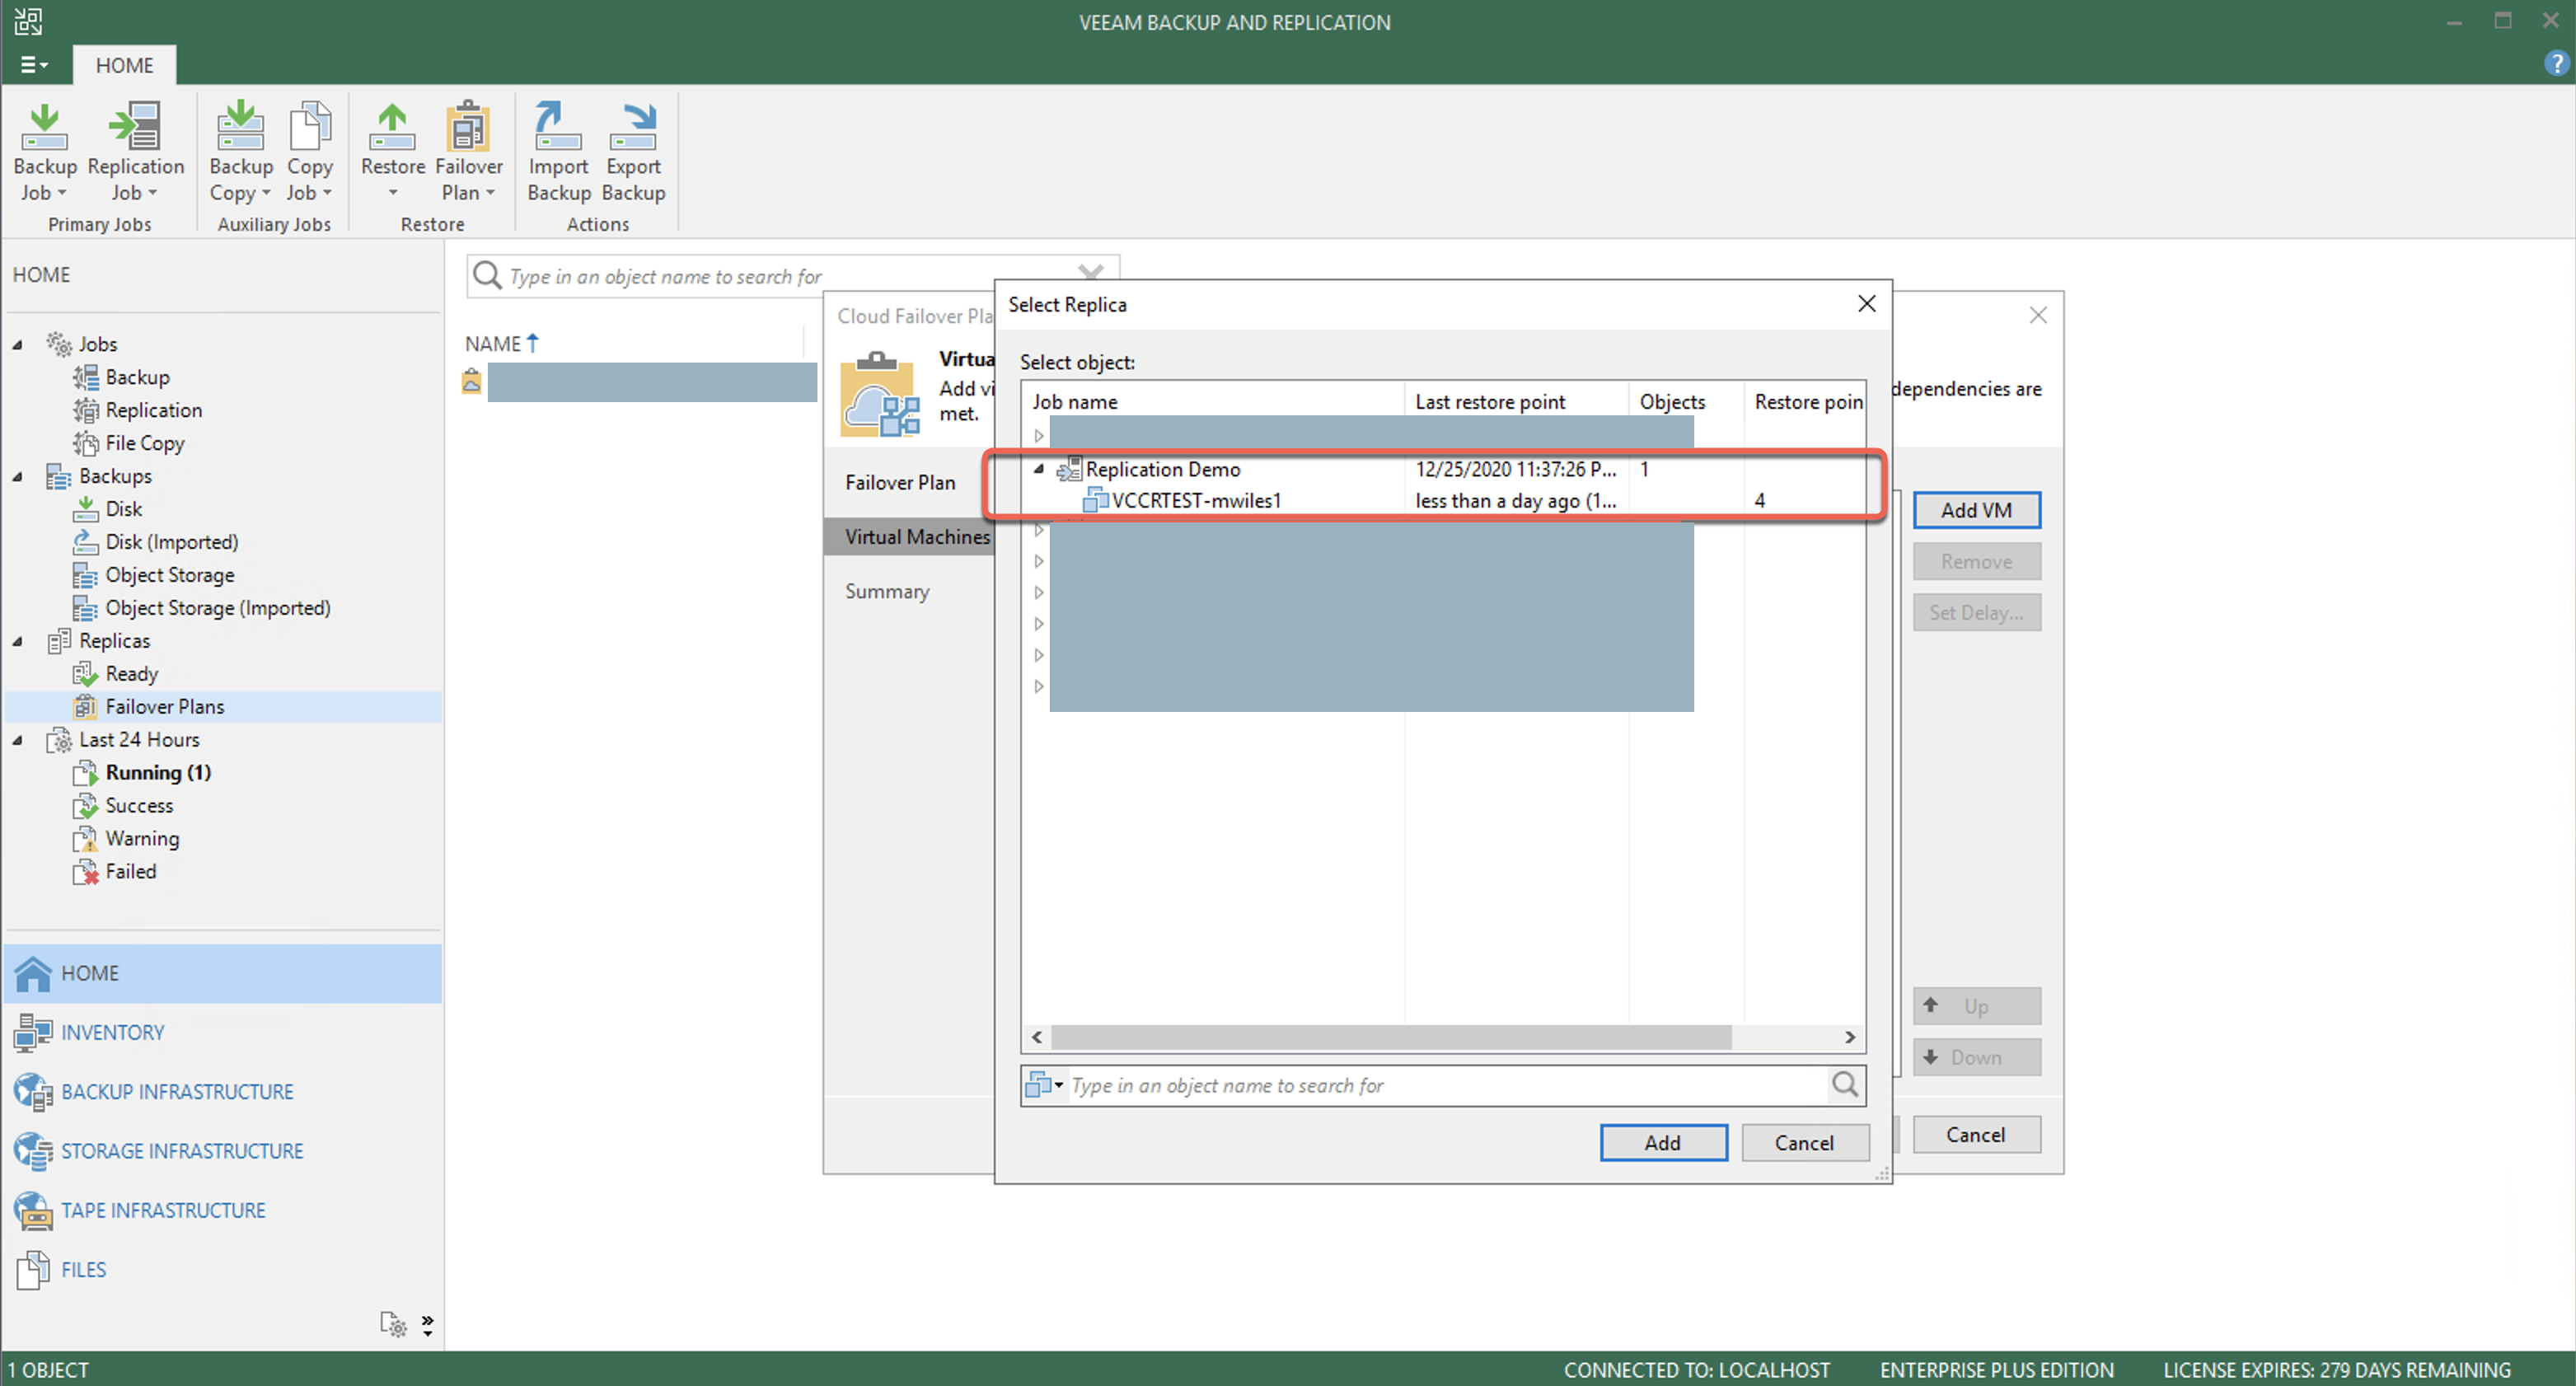2576x1386 pixels.
Task: Open the main application menu button
Action: [x=34, y=65]
